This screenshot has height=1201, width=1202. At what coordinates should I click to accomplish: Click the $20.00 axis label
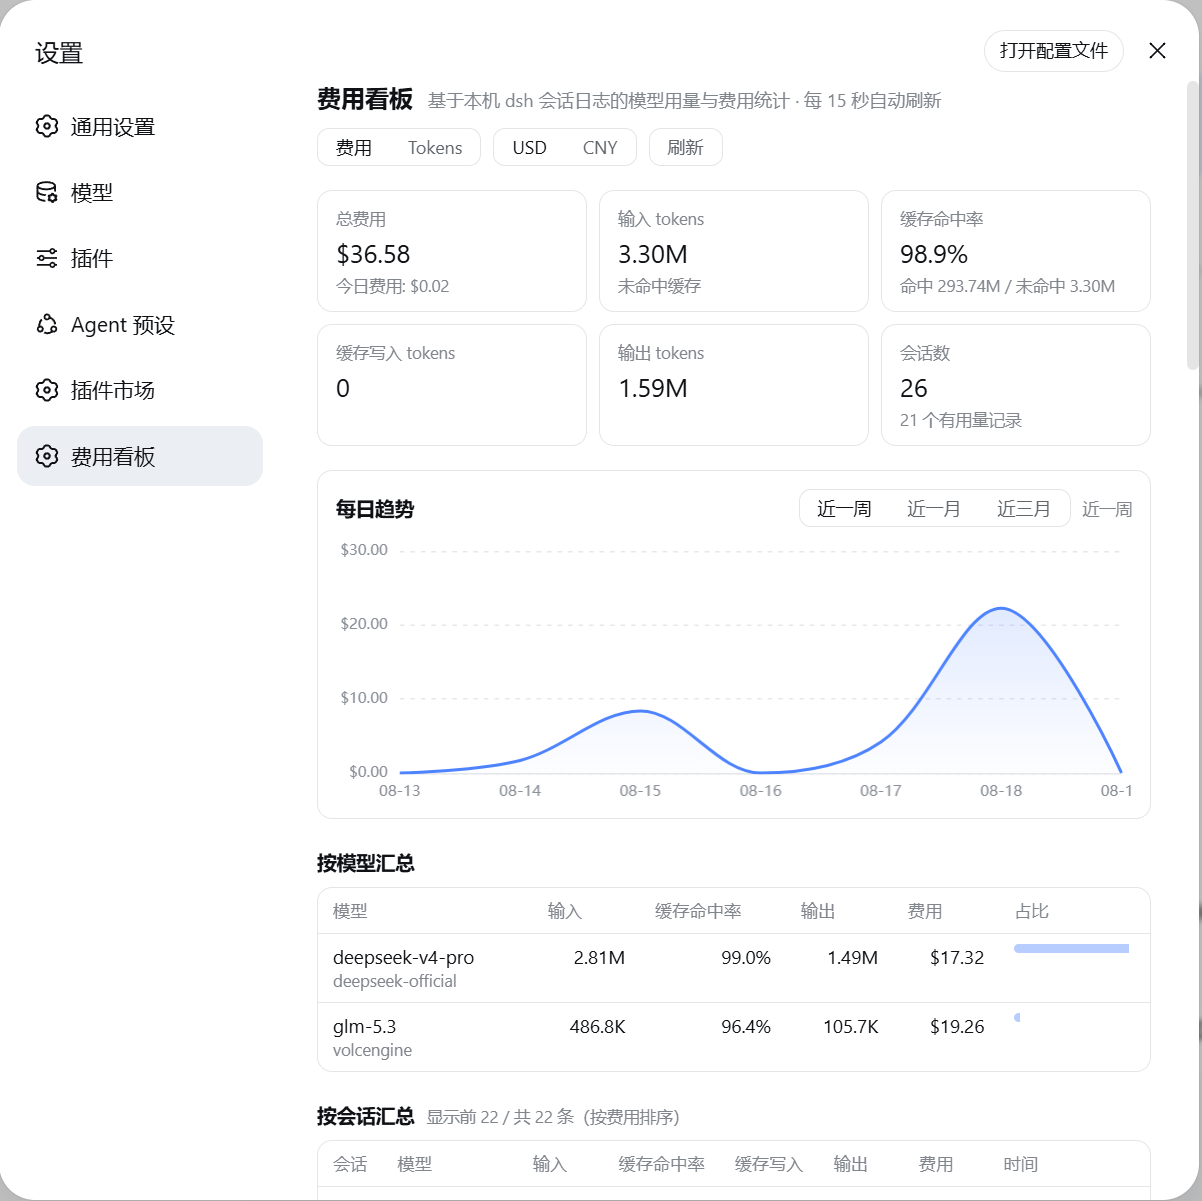click(x=364, y=624)
